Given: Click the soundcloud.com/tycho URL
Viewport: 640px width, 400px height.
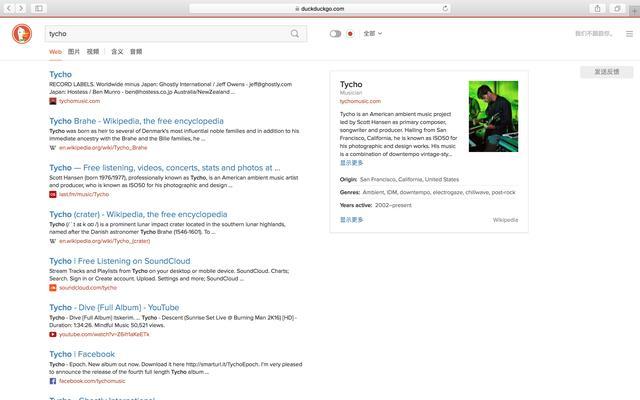Looking at the screenshot, I should click(x=88, y=288).
